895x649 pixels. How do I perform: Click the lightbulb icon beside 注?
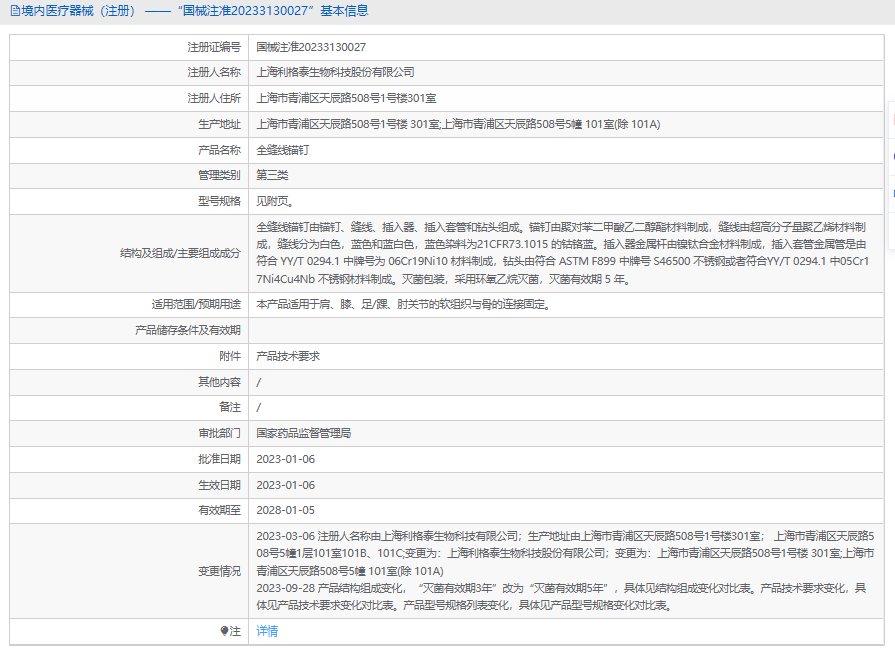tap(224, 631)
